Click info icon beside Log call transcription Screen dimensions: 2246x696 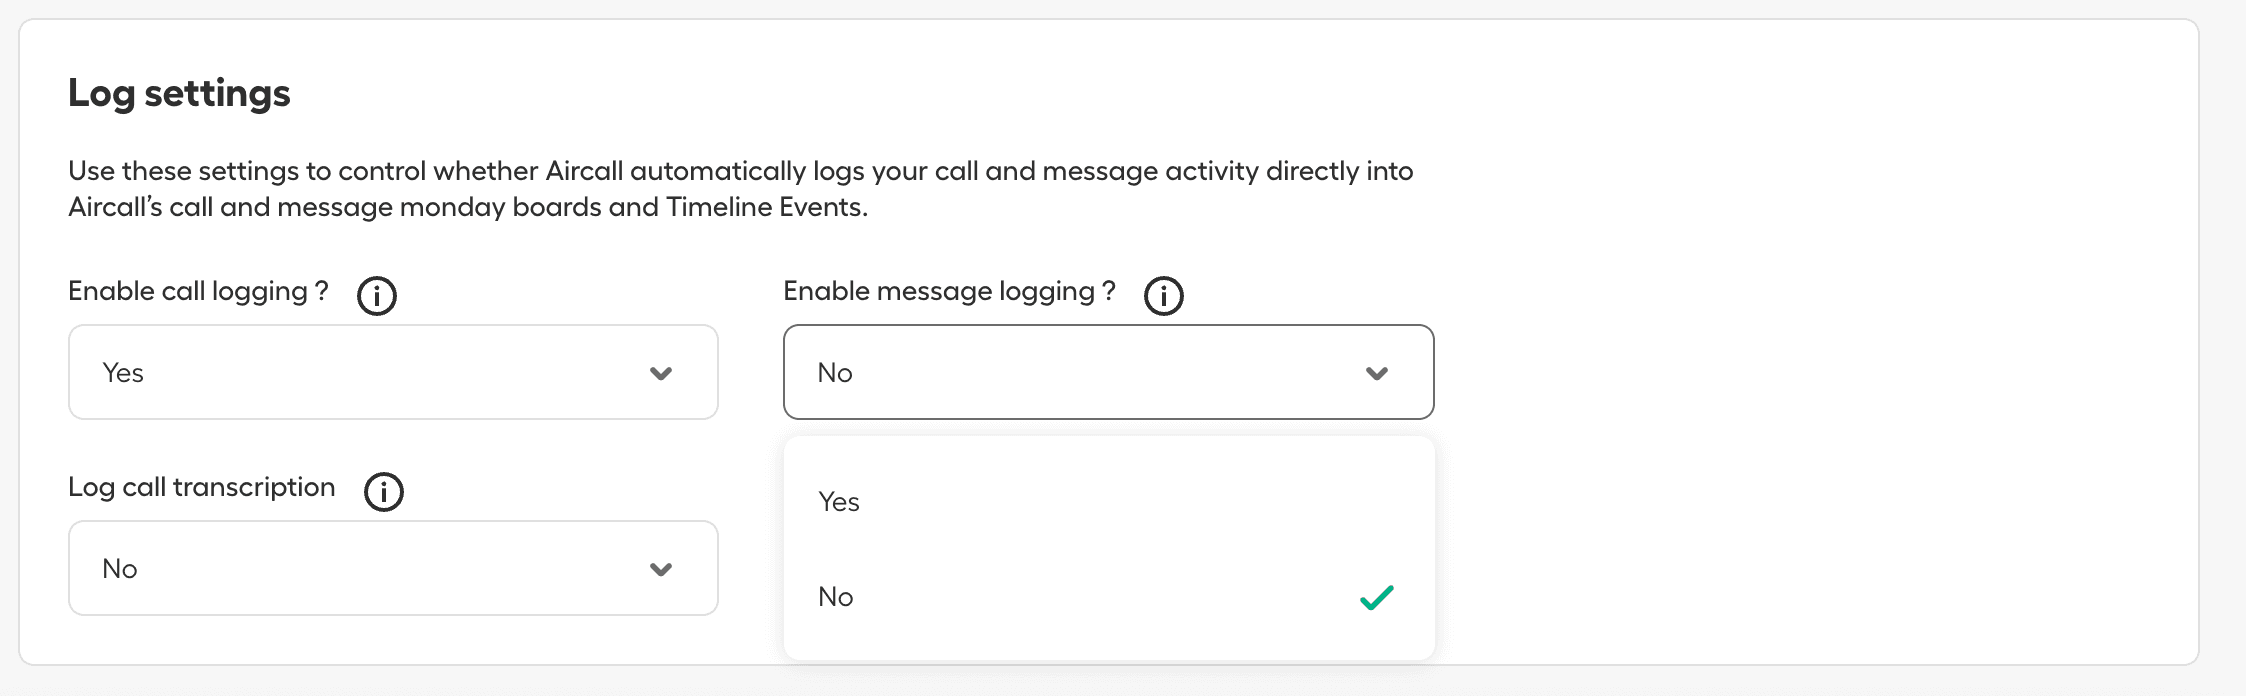point(384,492)
